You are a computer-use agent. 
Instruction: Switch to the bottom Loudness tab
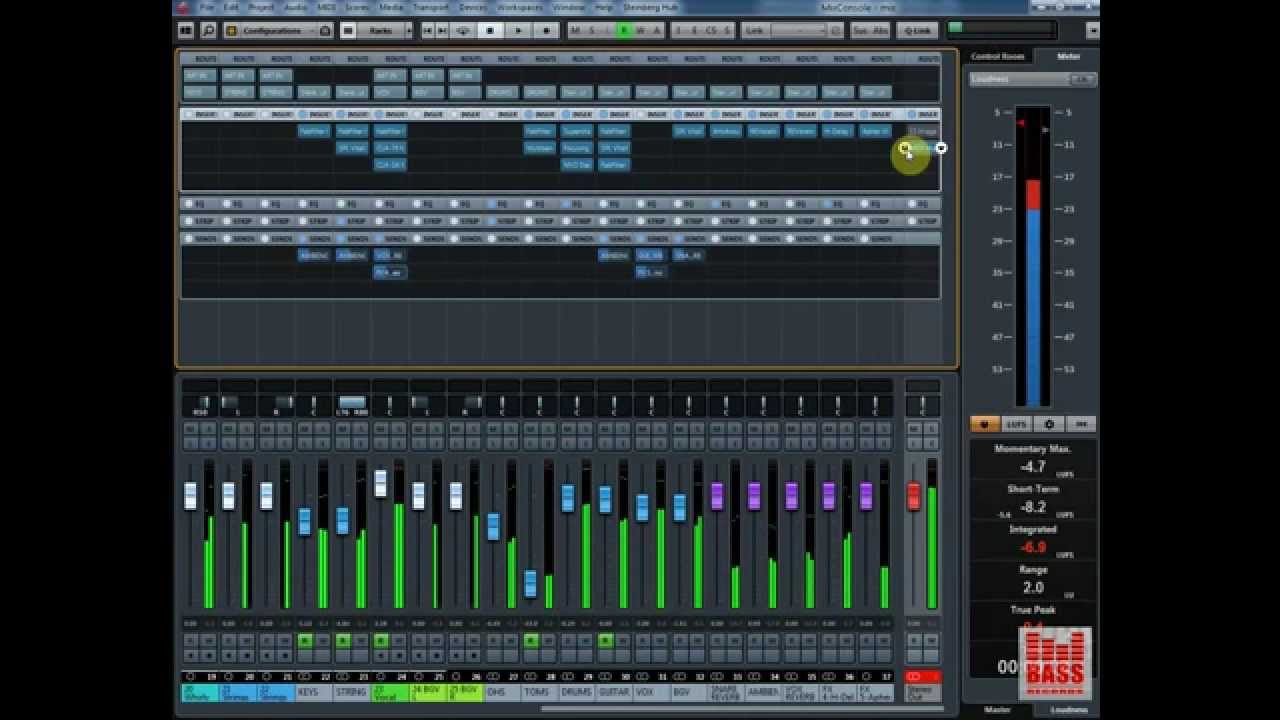pyautogui.click(x=1068, y=710)
